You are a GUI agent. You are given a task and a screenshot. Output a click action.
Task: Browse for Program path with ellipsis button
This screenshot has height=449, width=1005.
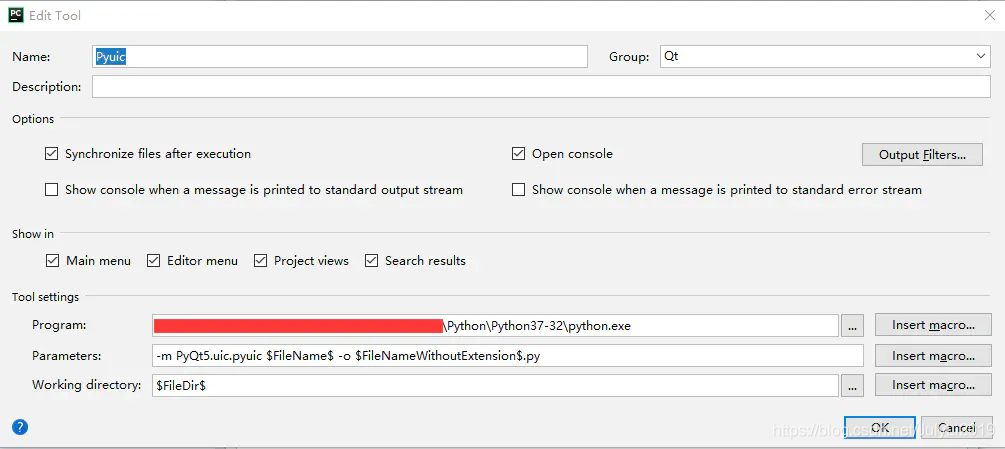click(x=852, y=325)
